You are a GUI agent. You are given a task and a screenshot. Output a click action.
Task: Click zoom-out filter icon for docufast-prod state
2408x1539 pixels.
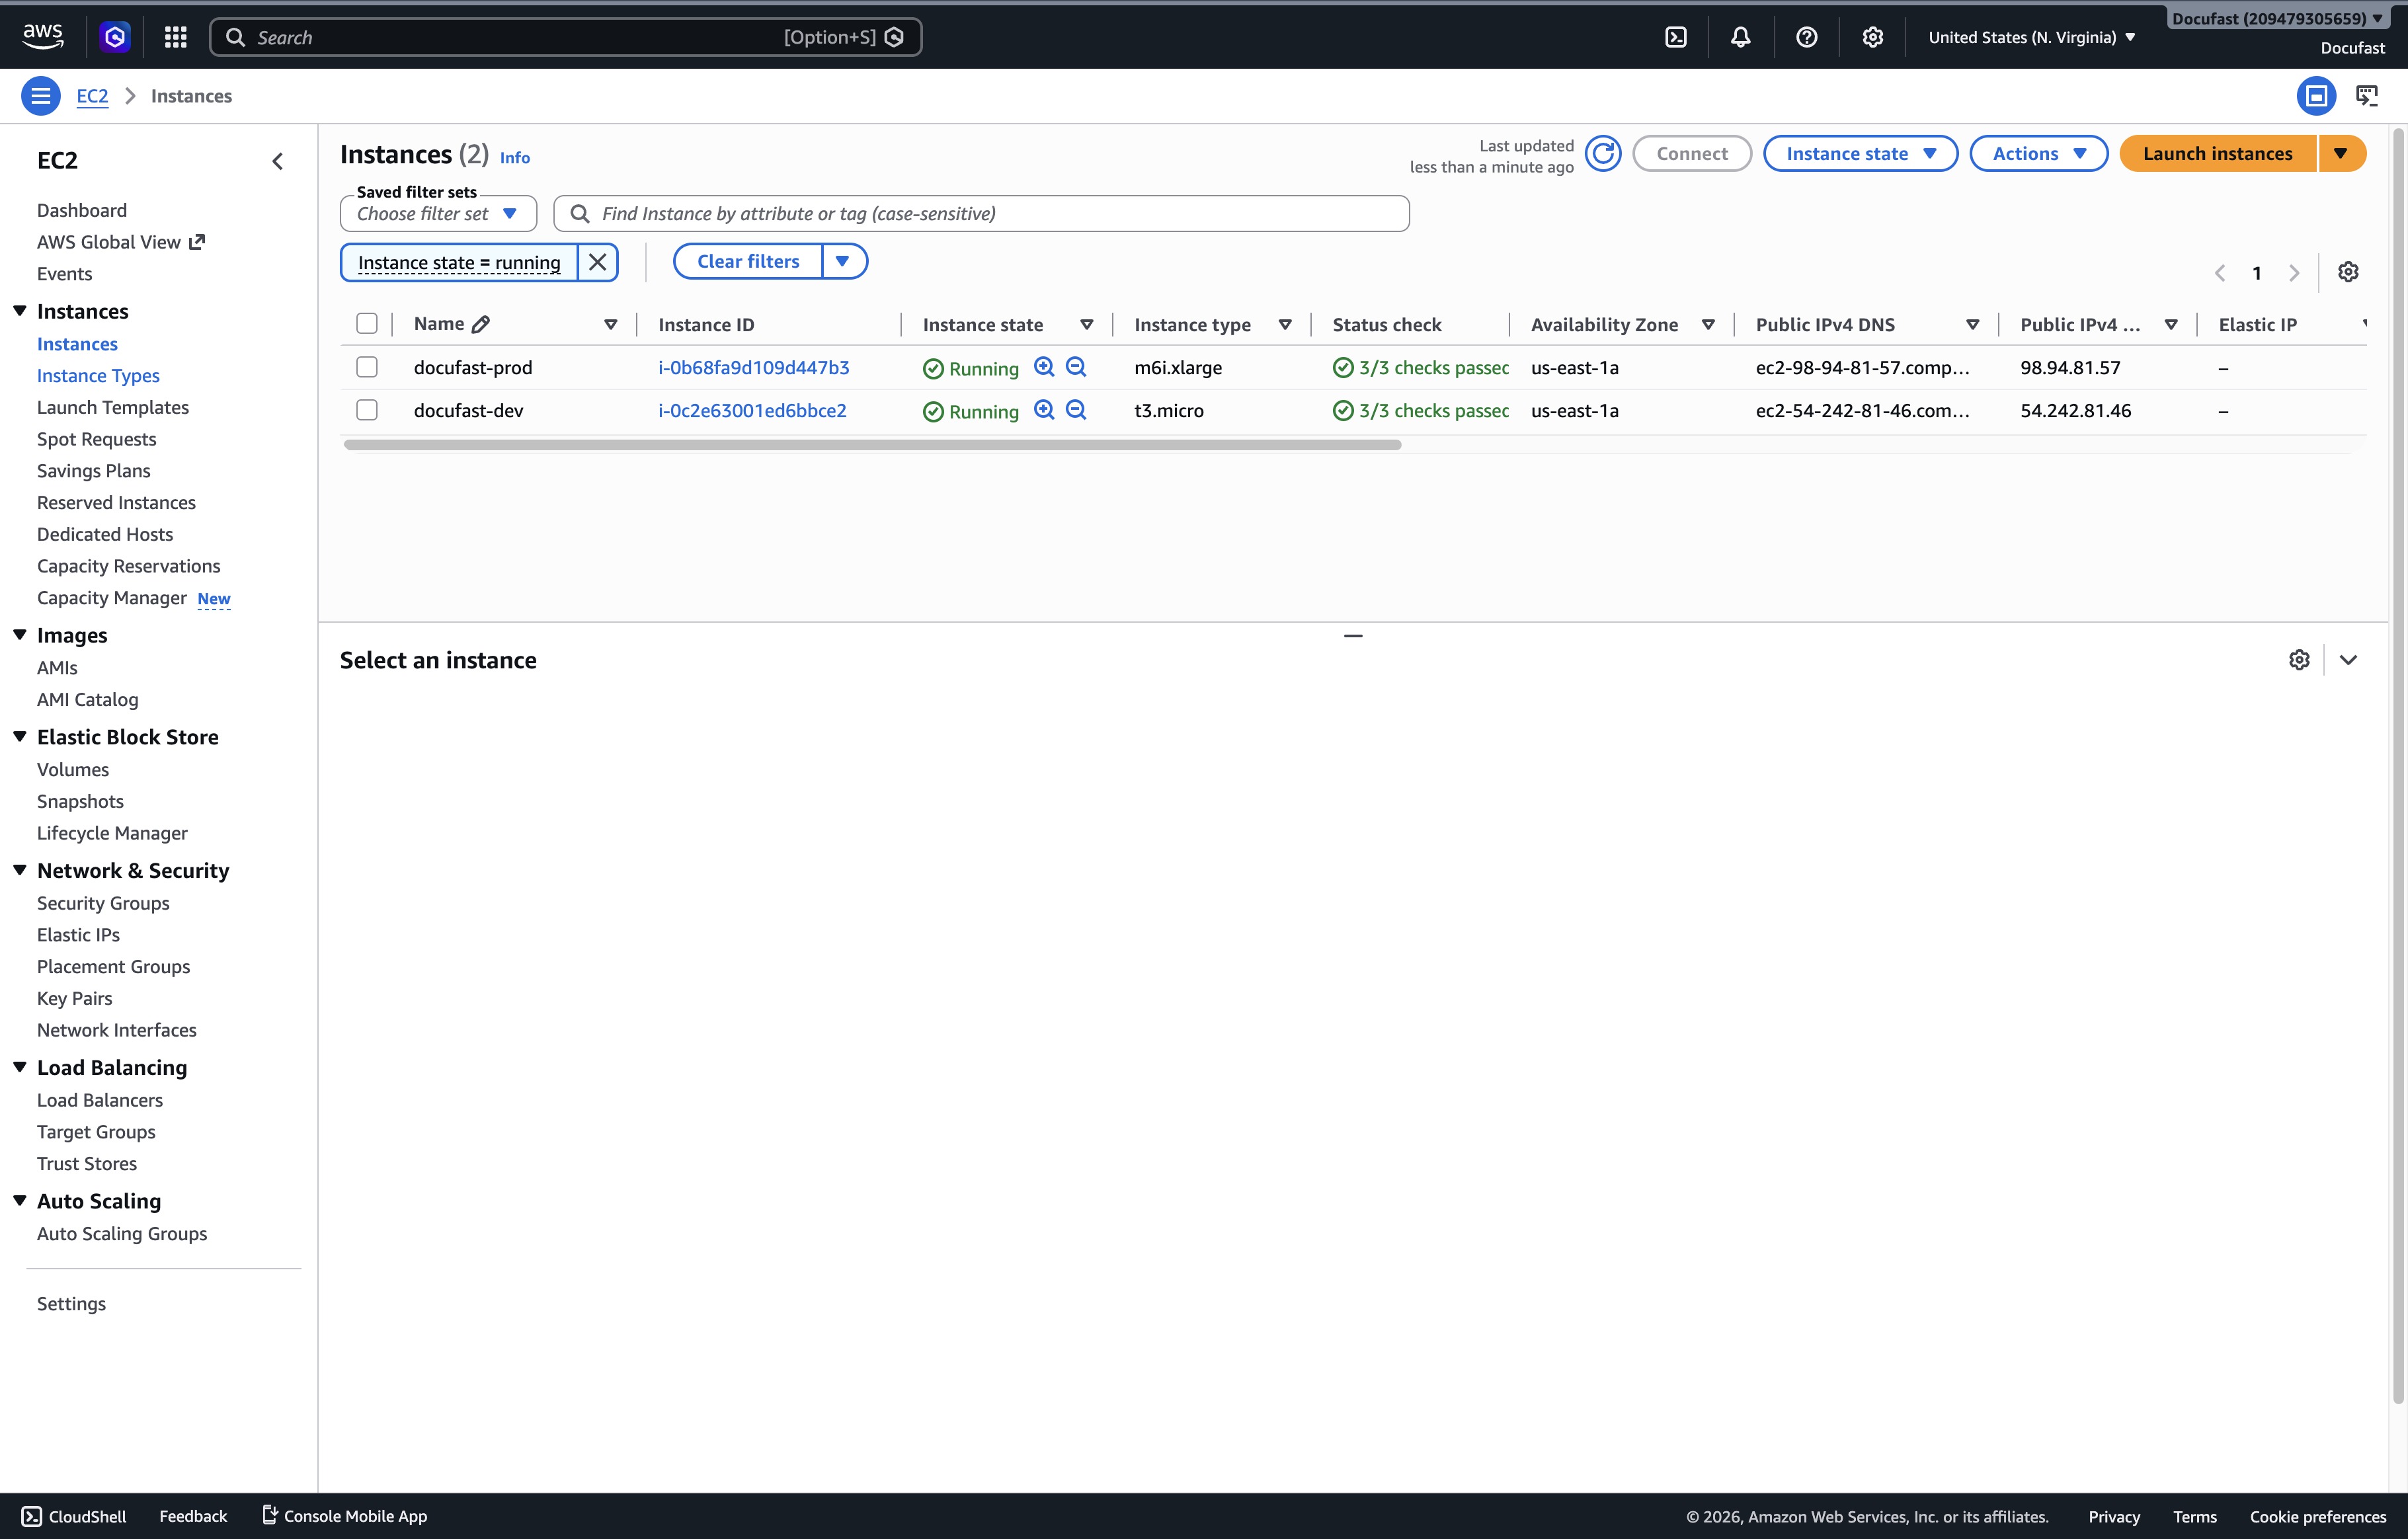point(1076,367)
